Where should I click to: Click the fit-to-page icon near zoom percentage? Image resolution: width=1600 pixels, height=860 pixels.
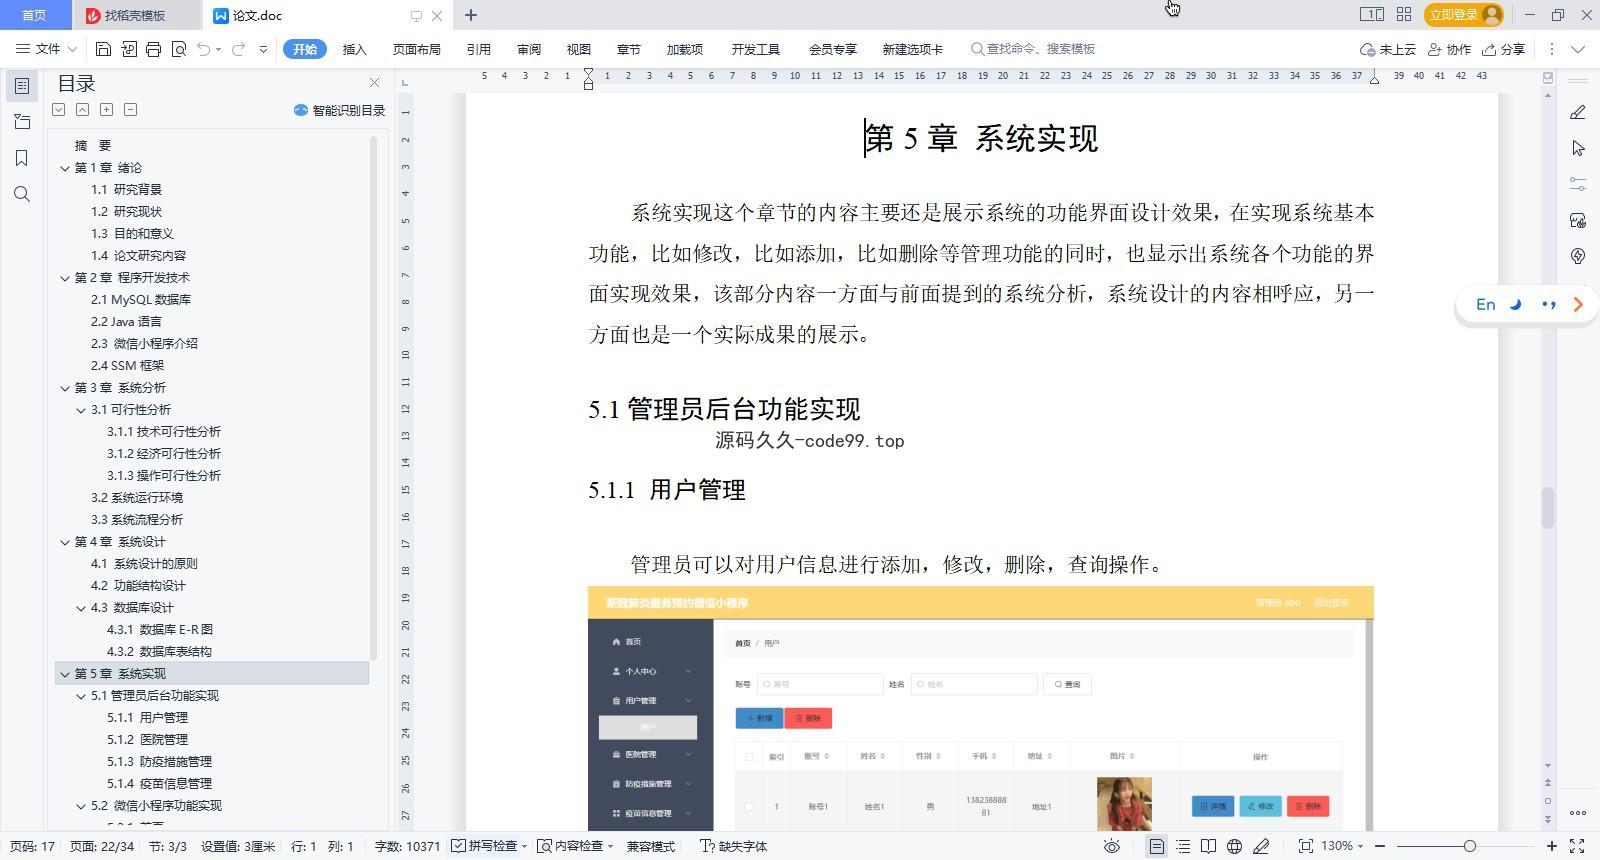click(1306, 846)
